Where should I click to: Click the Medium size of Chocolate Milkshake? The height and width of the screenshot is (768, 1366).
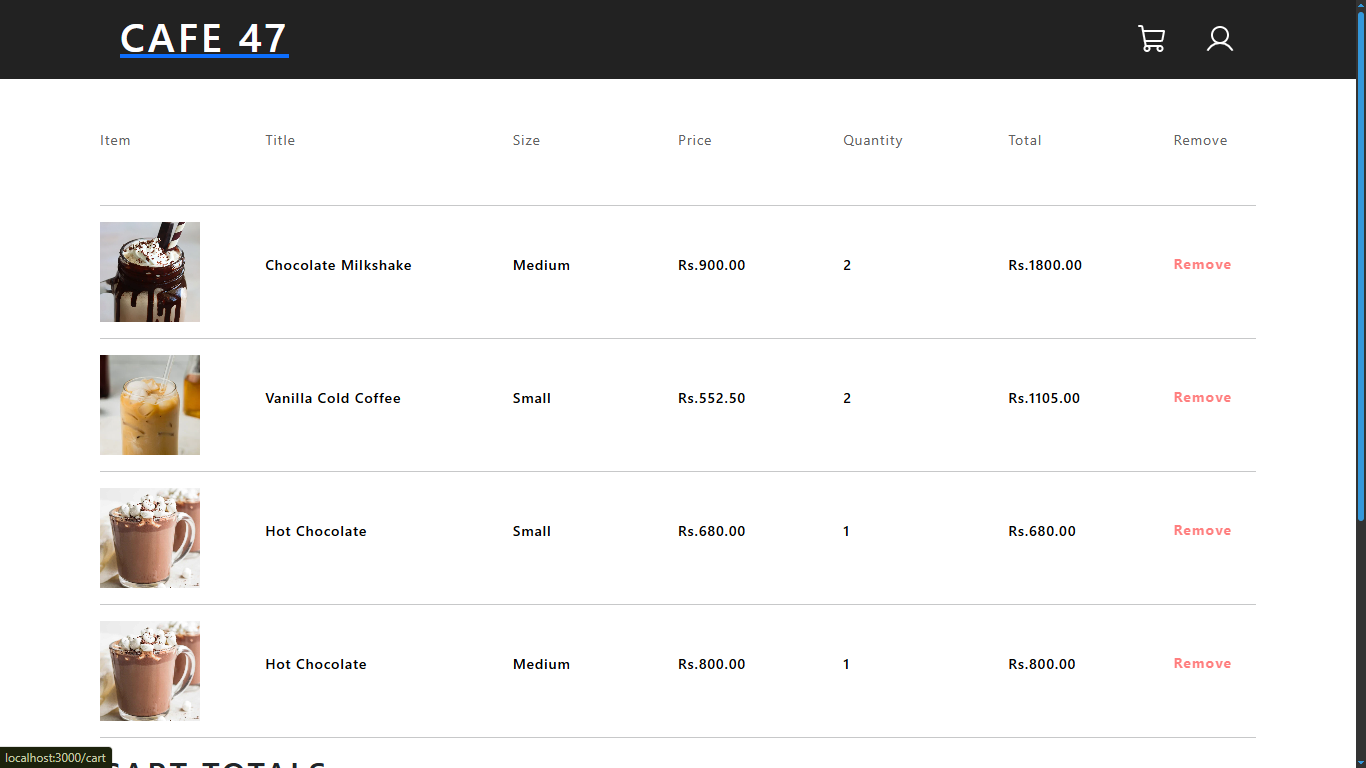tap(541, 265)
